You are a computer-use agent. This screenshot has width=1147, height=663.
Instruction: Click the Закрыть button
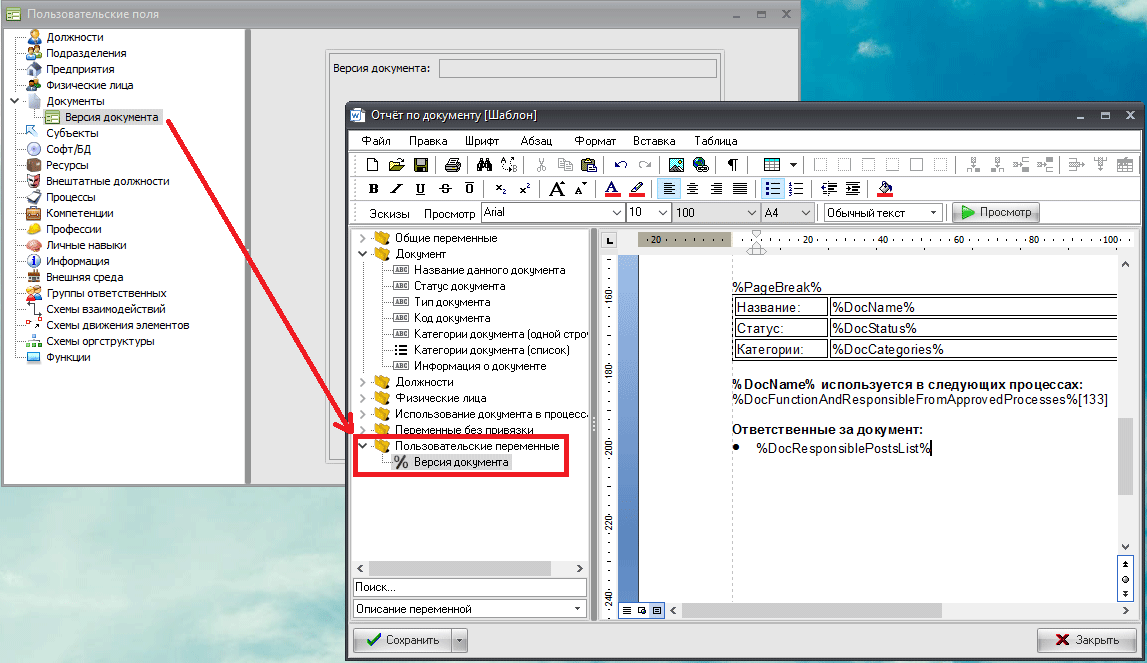point(1086,640)
